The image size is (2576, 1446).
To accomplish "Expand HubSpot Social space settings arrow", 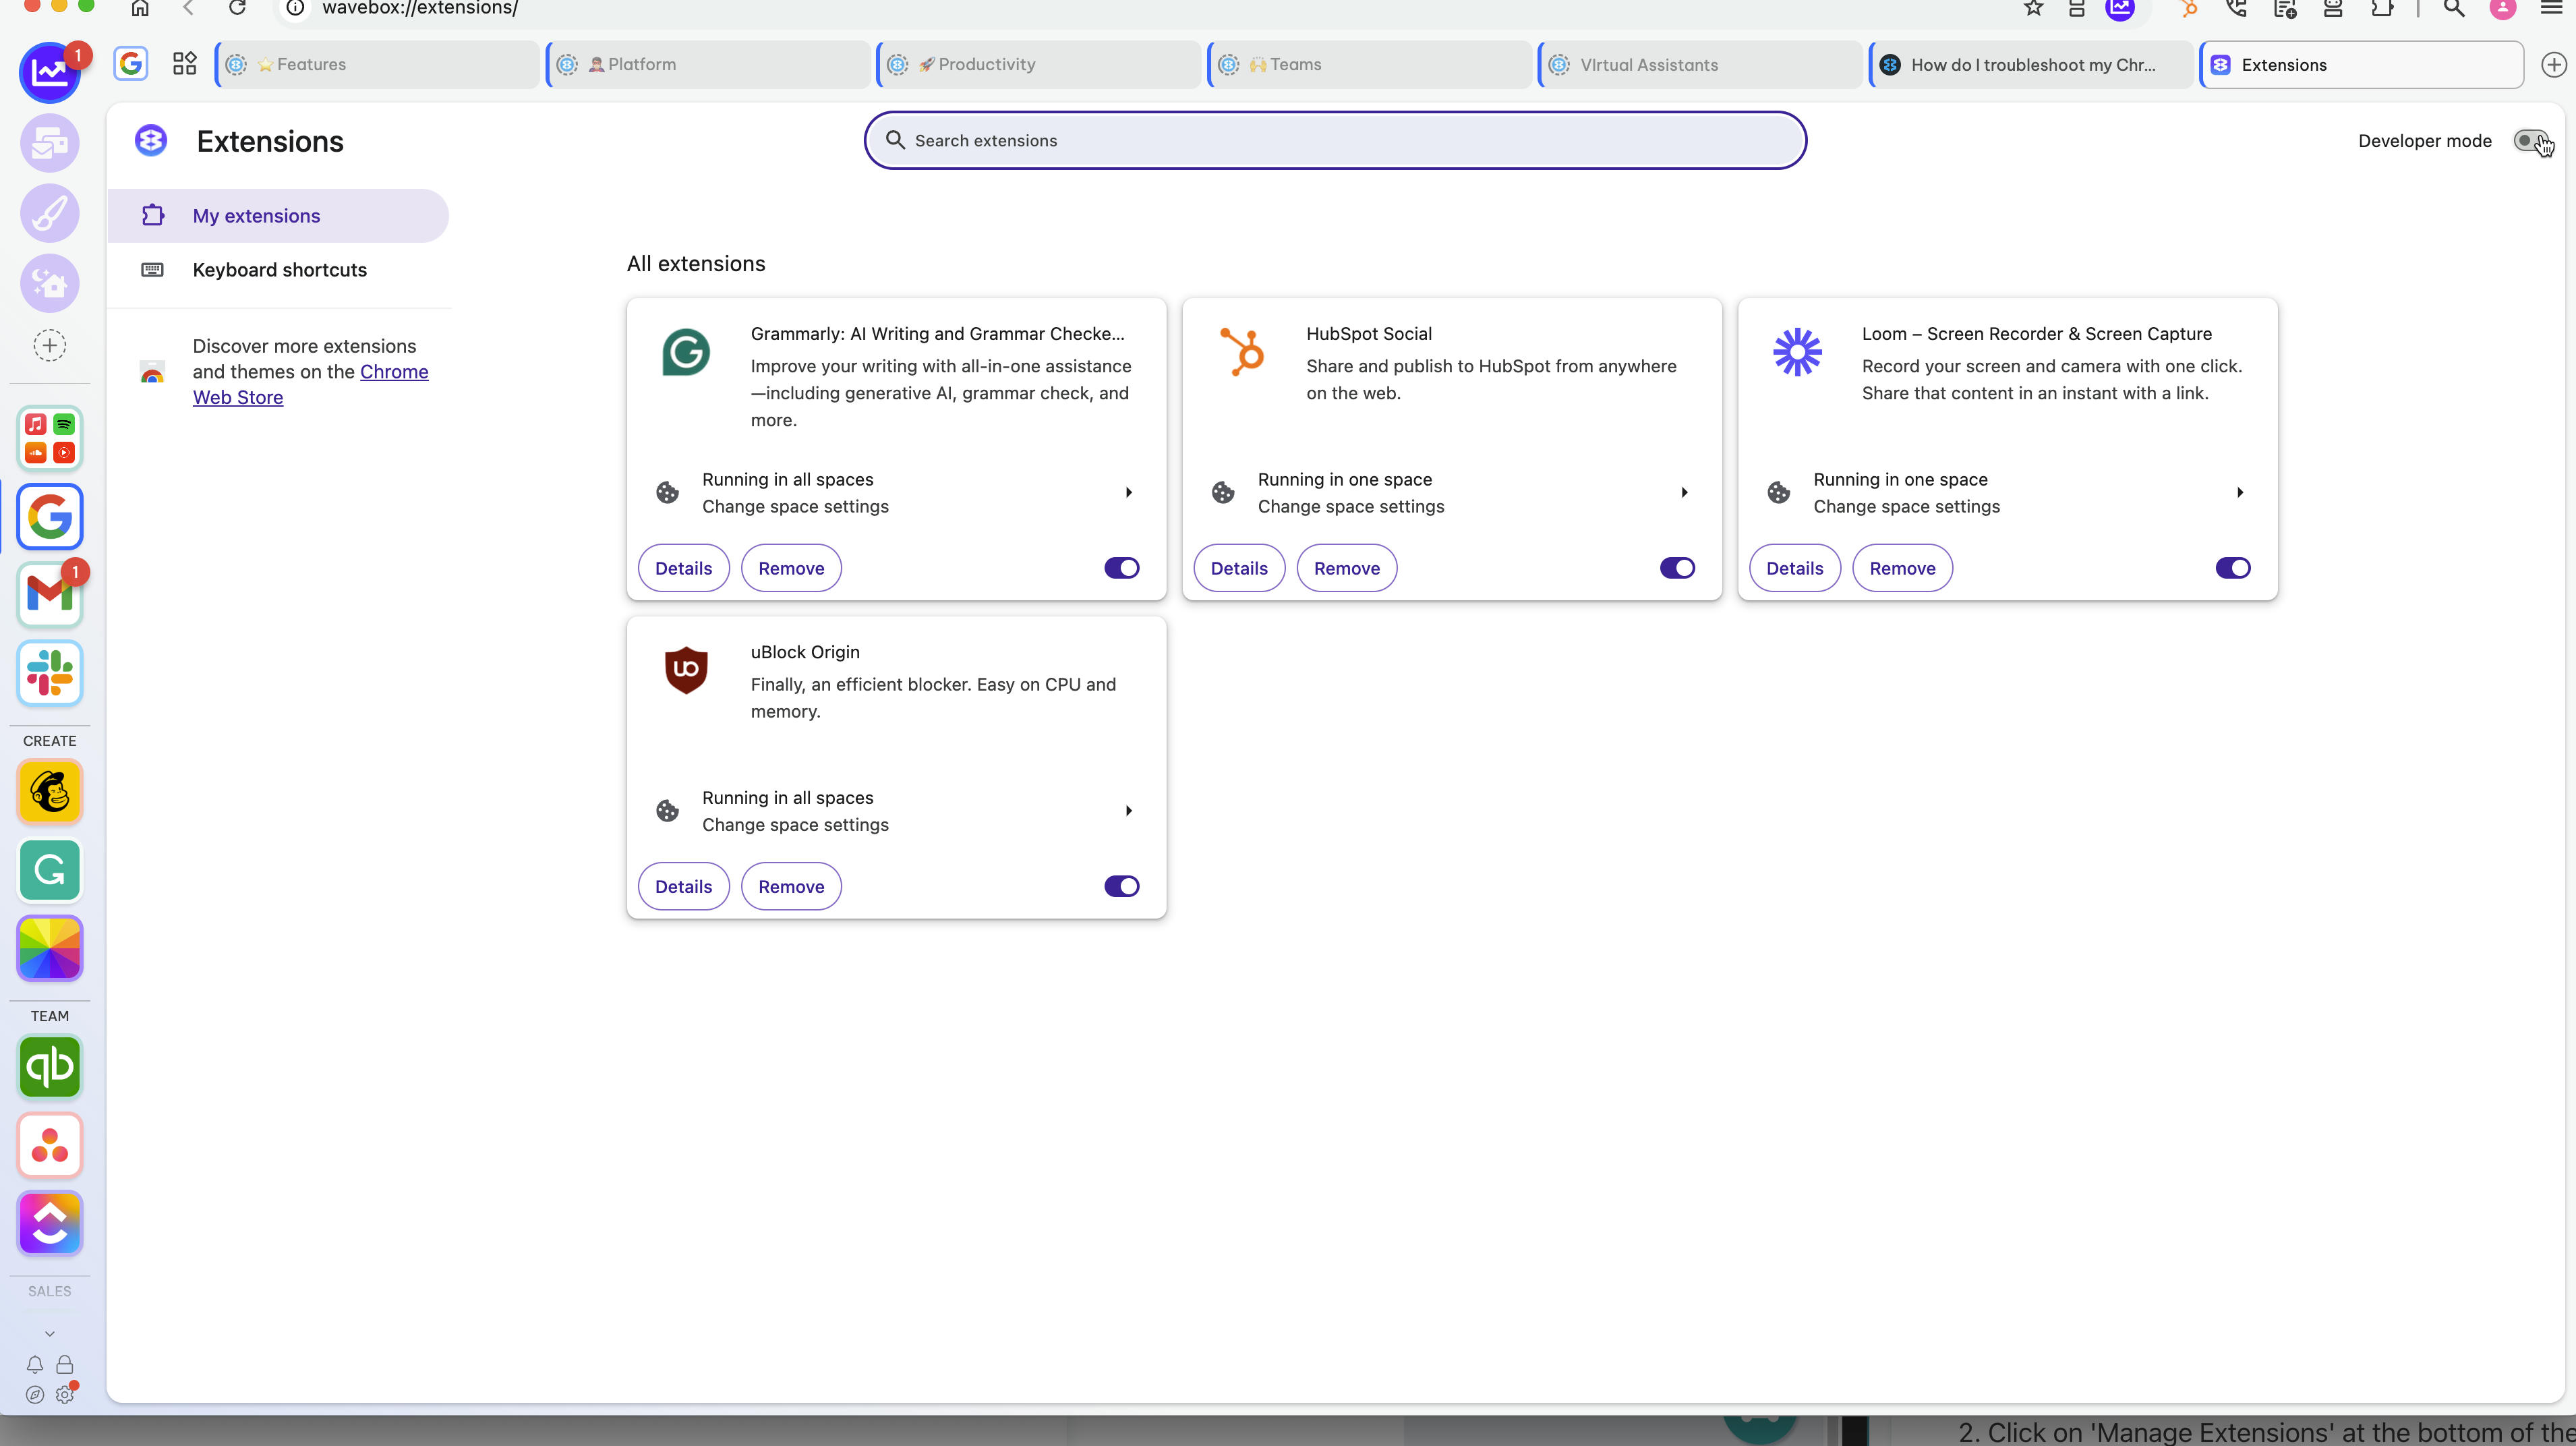I will click(1685, 492).
